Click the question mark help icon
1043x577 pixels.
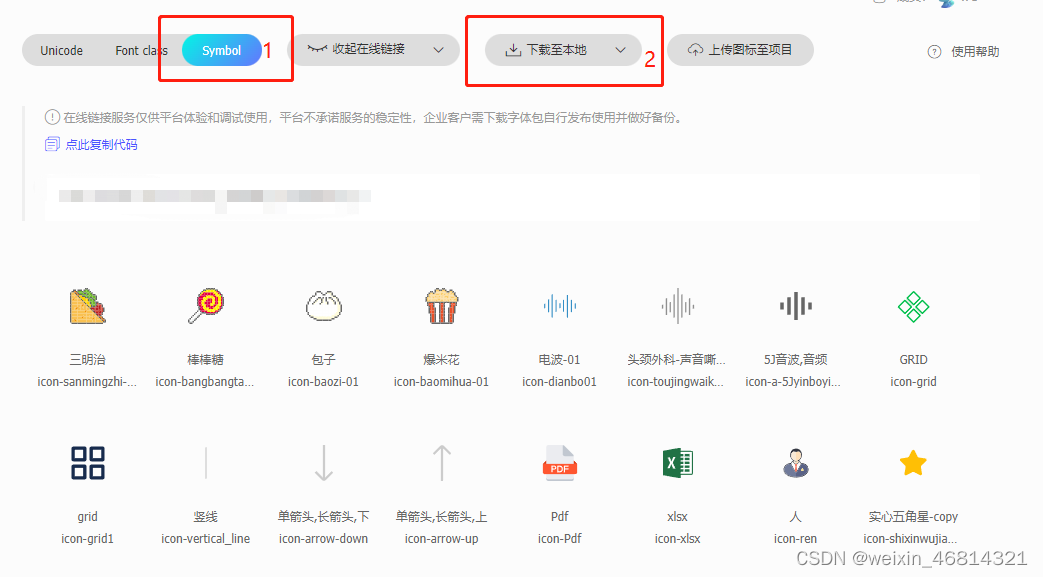click(x=935, y=52)
